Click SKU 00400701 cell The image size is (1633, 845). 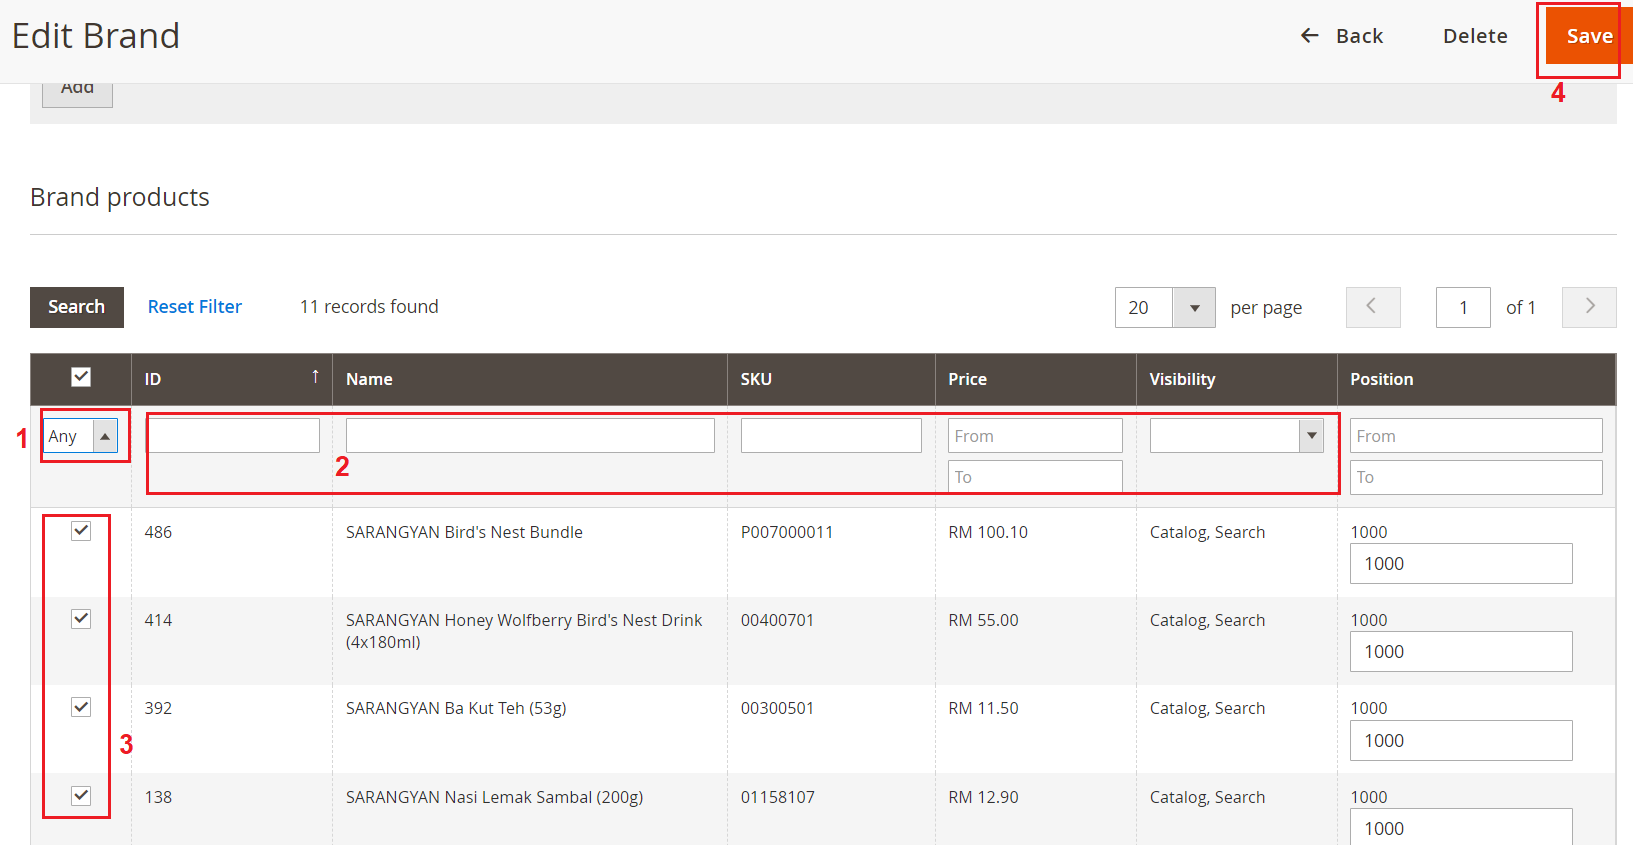click(x=777, y=620)
